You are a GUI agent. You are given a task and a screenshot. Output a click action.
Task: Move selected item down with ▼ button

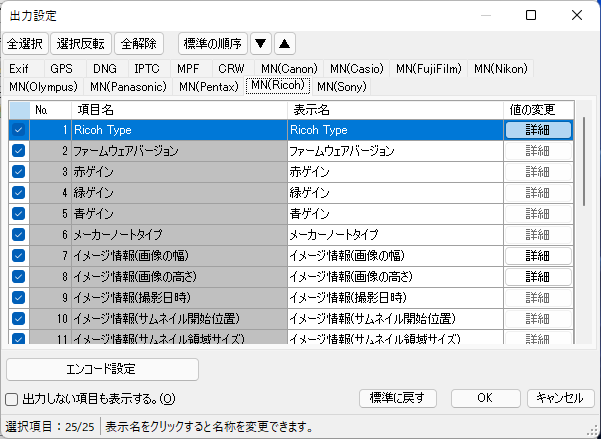tap(261, 44)
